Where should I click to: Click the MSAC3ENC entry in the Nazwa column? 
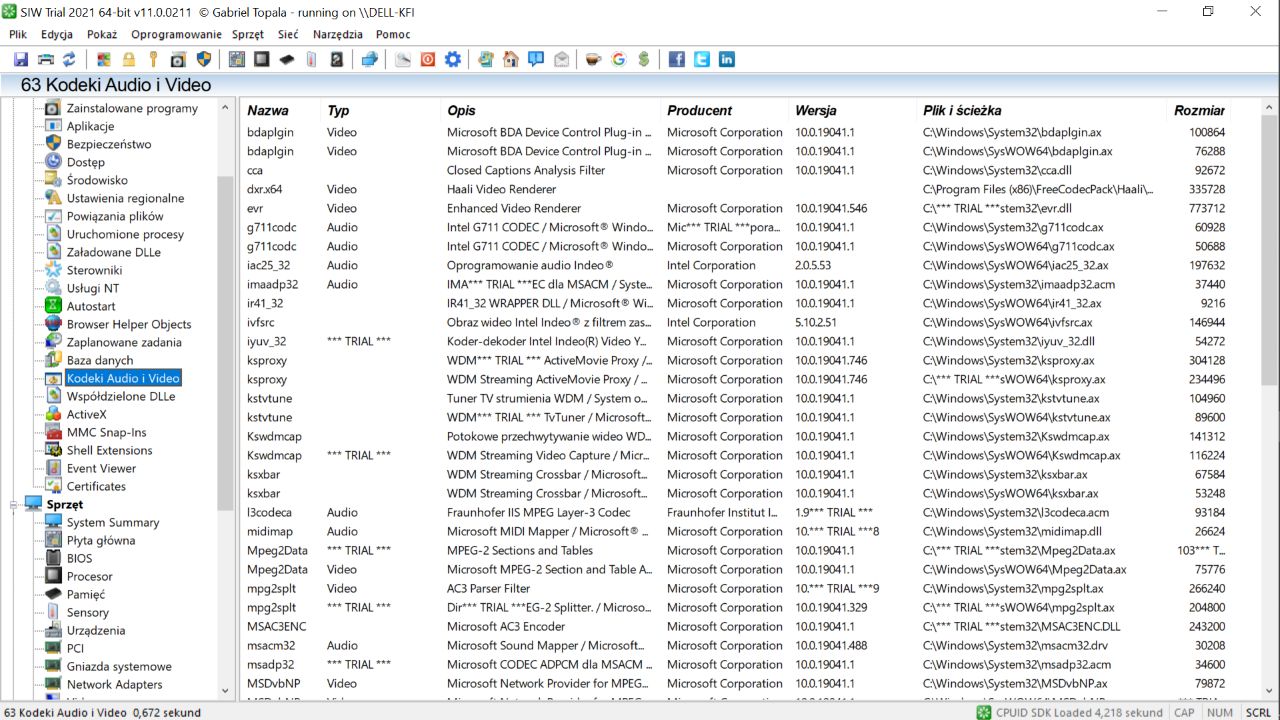pyautogui.click(x=277, y=626)
